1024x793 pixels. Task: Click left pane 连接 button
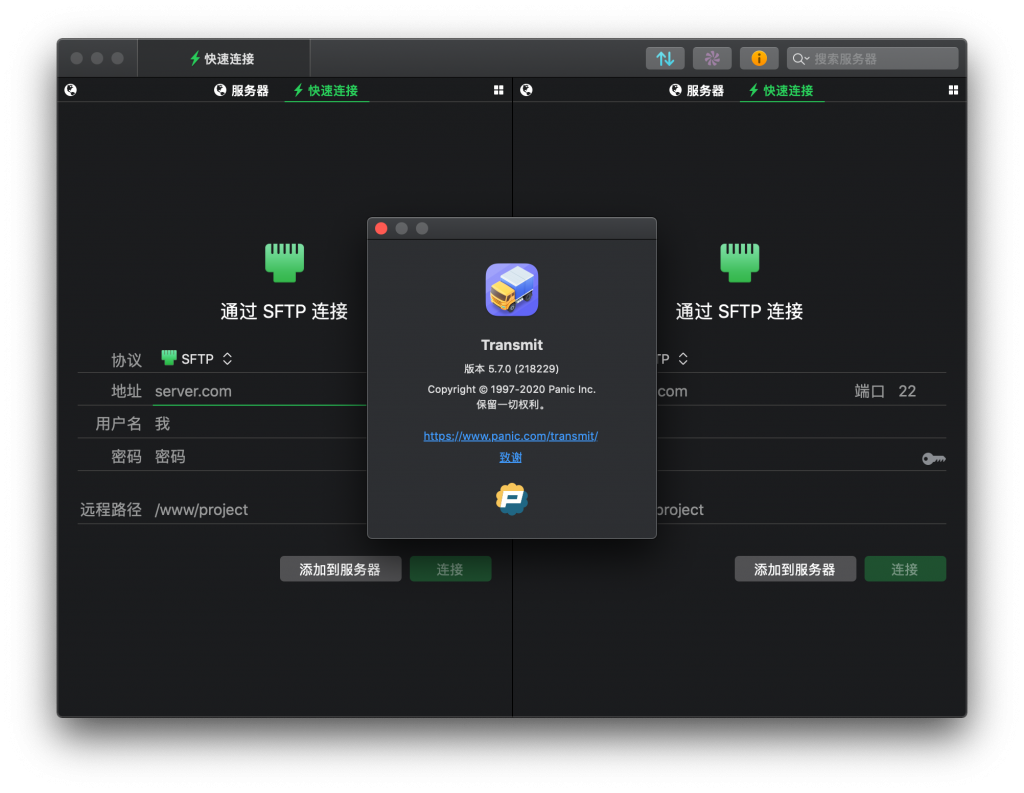pos(450,569)
